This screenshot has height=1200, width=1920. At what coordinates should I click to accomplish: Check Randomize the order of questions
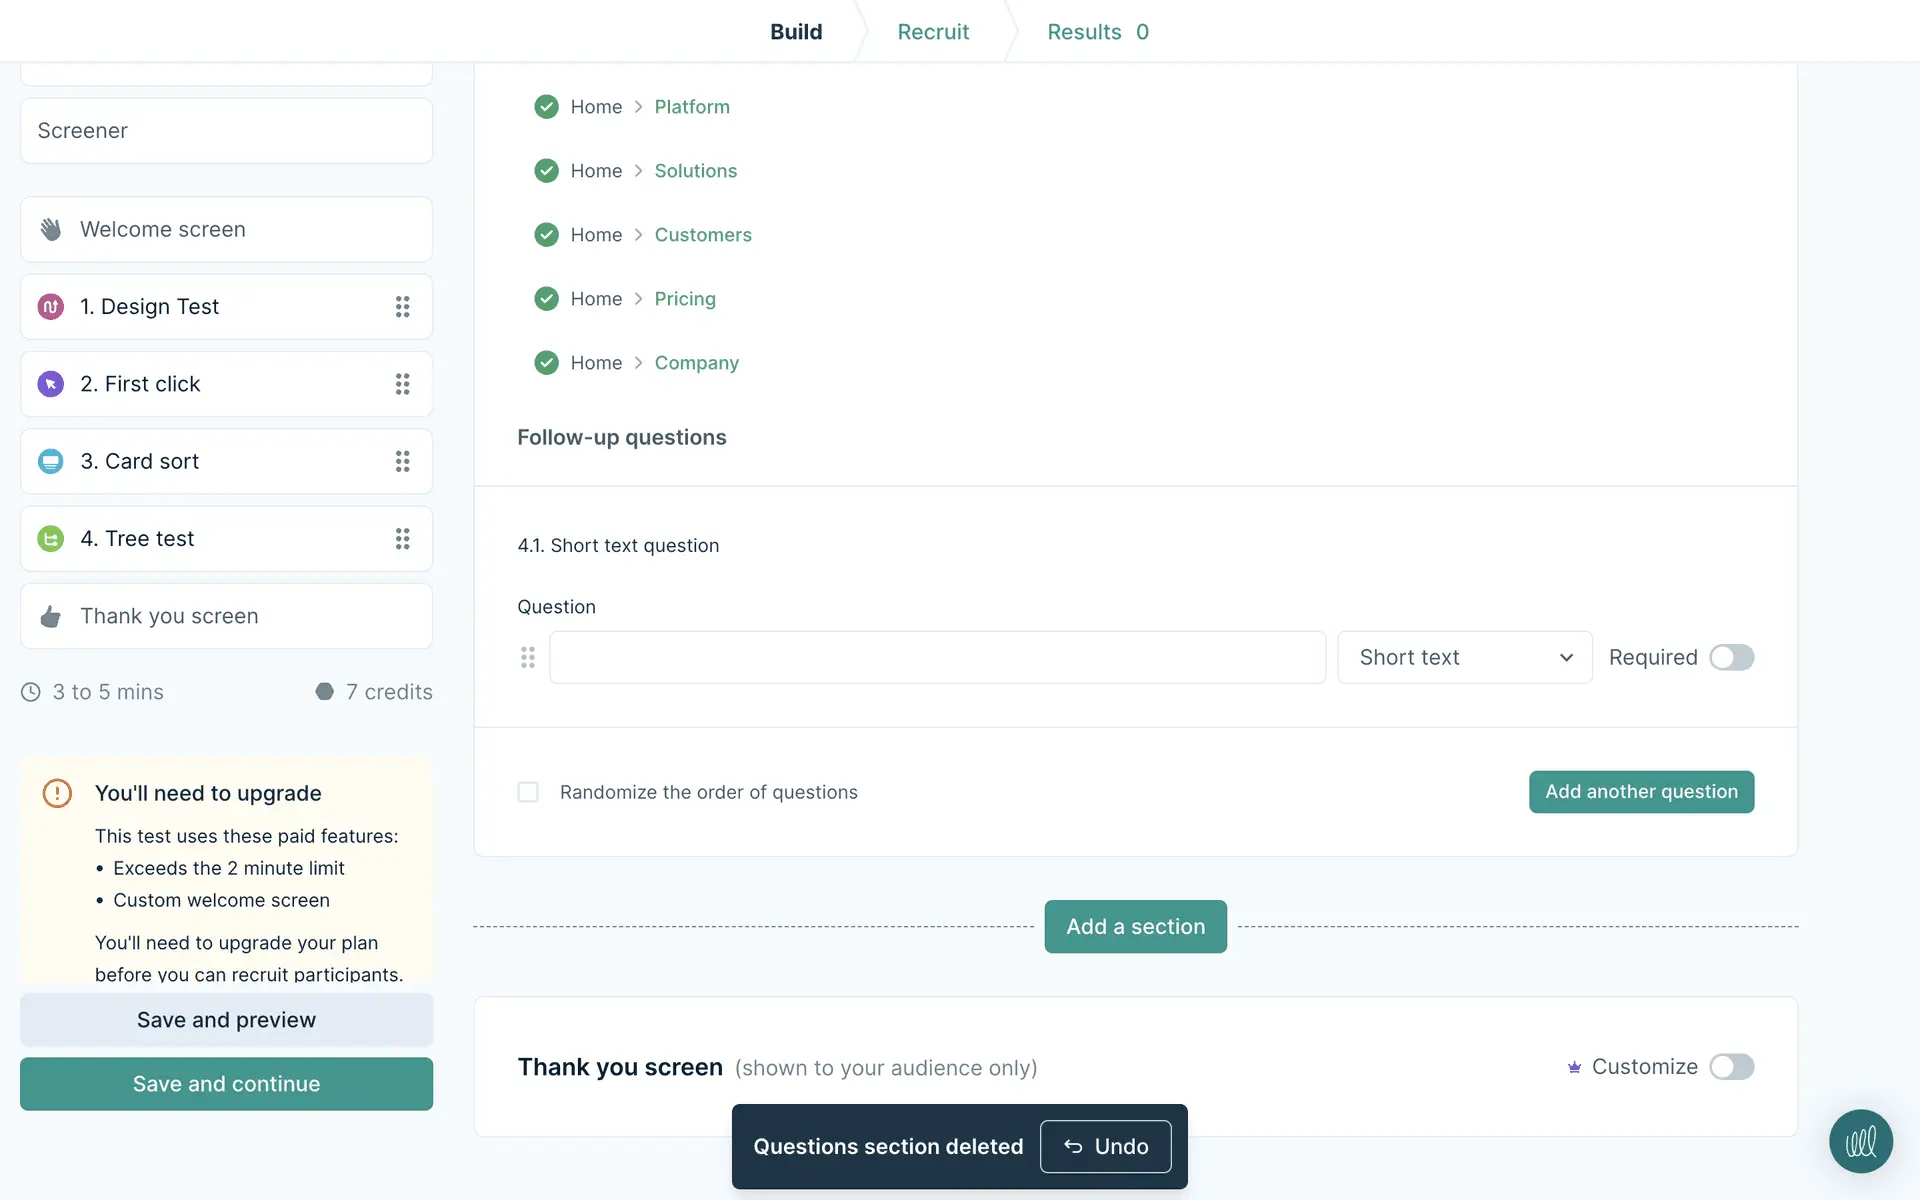tap(528, 792)
